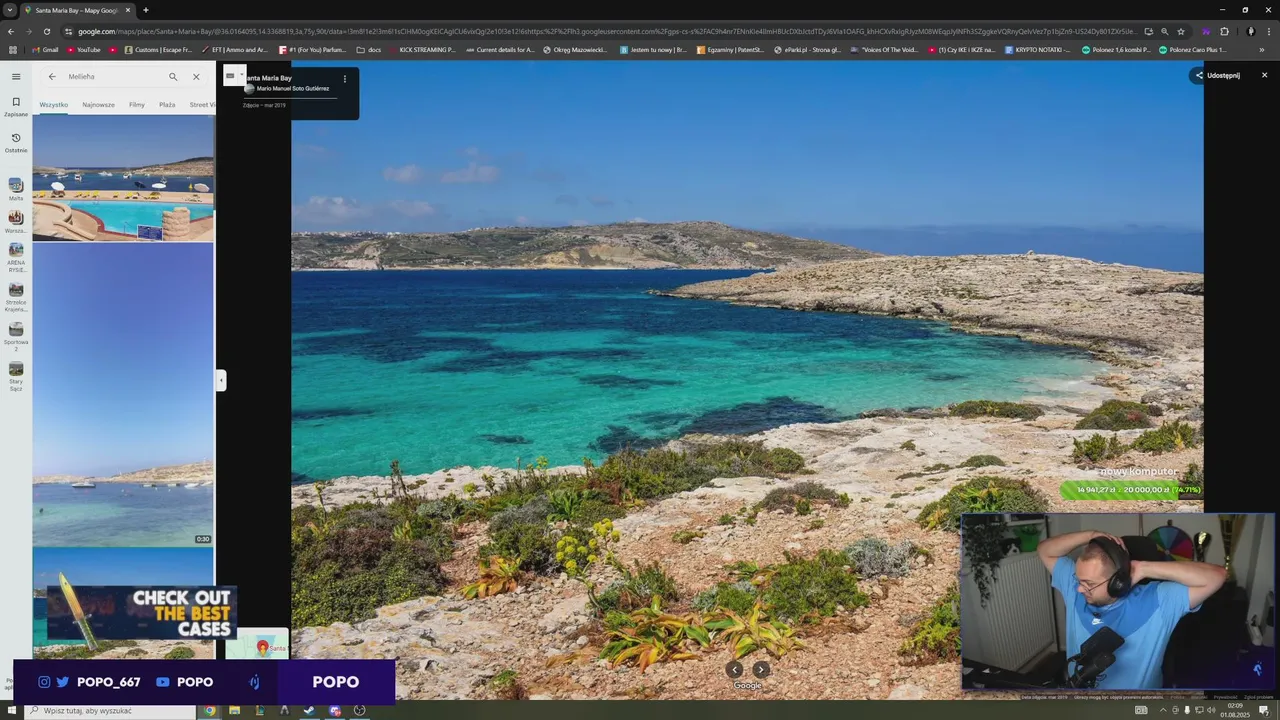Image resolution: width=1280 pixels, height=720 pixels.
Task: Open the Sportowa 2 recent place shortcut
Action: [16, 336]
